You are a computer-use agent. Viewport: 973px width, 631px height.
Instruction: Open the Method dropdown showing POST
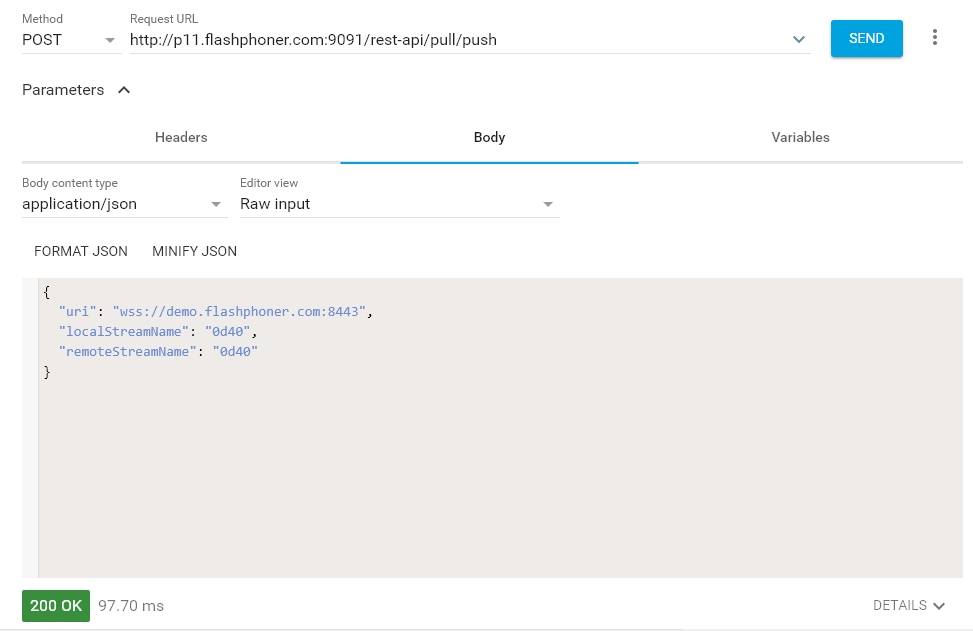(x=70, y=40)
